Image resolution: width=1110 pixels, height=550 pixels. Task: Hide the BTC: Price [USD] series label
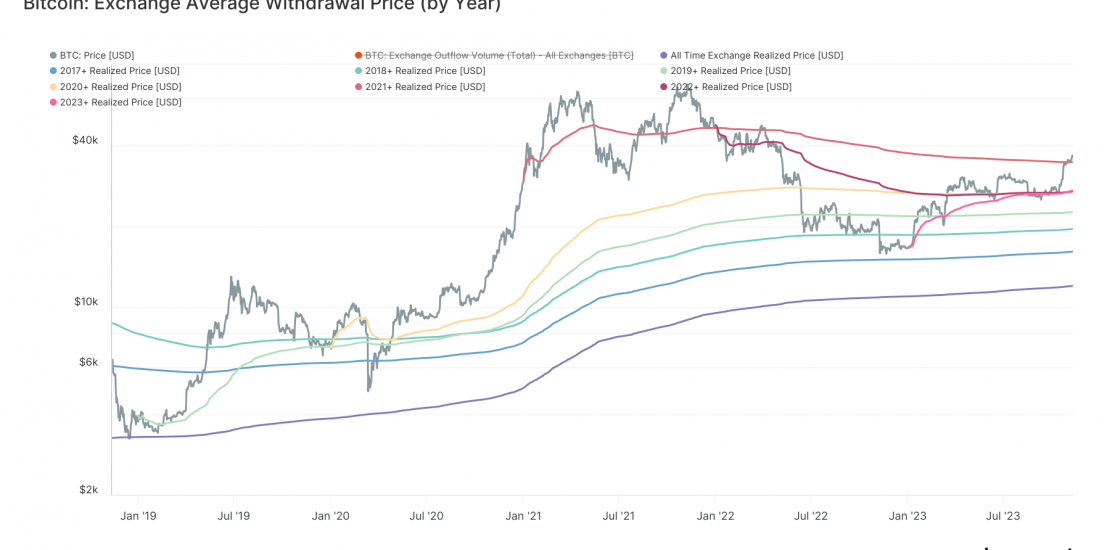[97, 56]
